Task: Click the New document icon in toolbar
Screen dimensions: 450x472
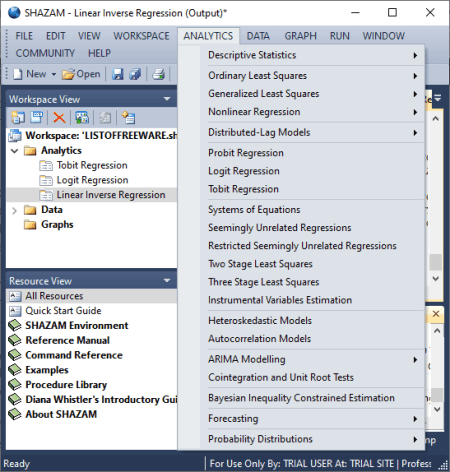Action: 18,74
